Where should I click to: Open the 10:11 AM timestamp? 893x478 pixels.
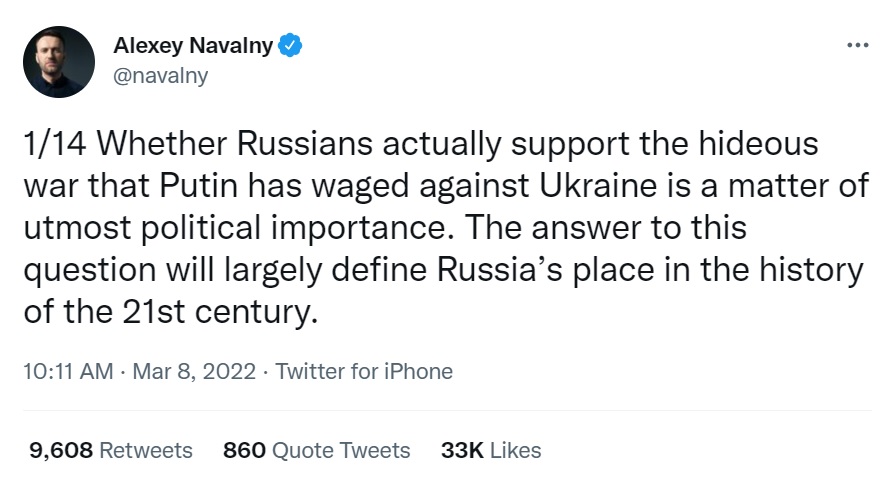67,372
